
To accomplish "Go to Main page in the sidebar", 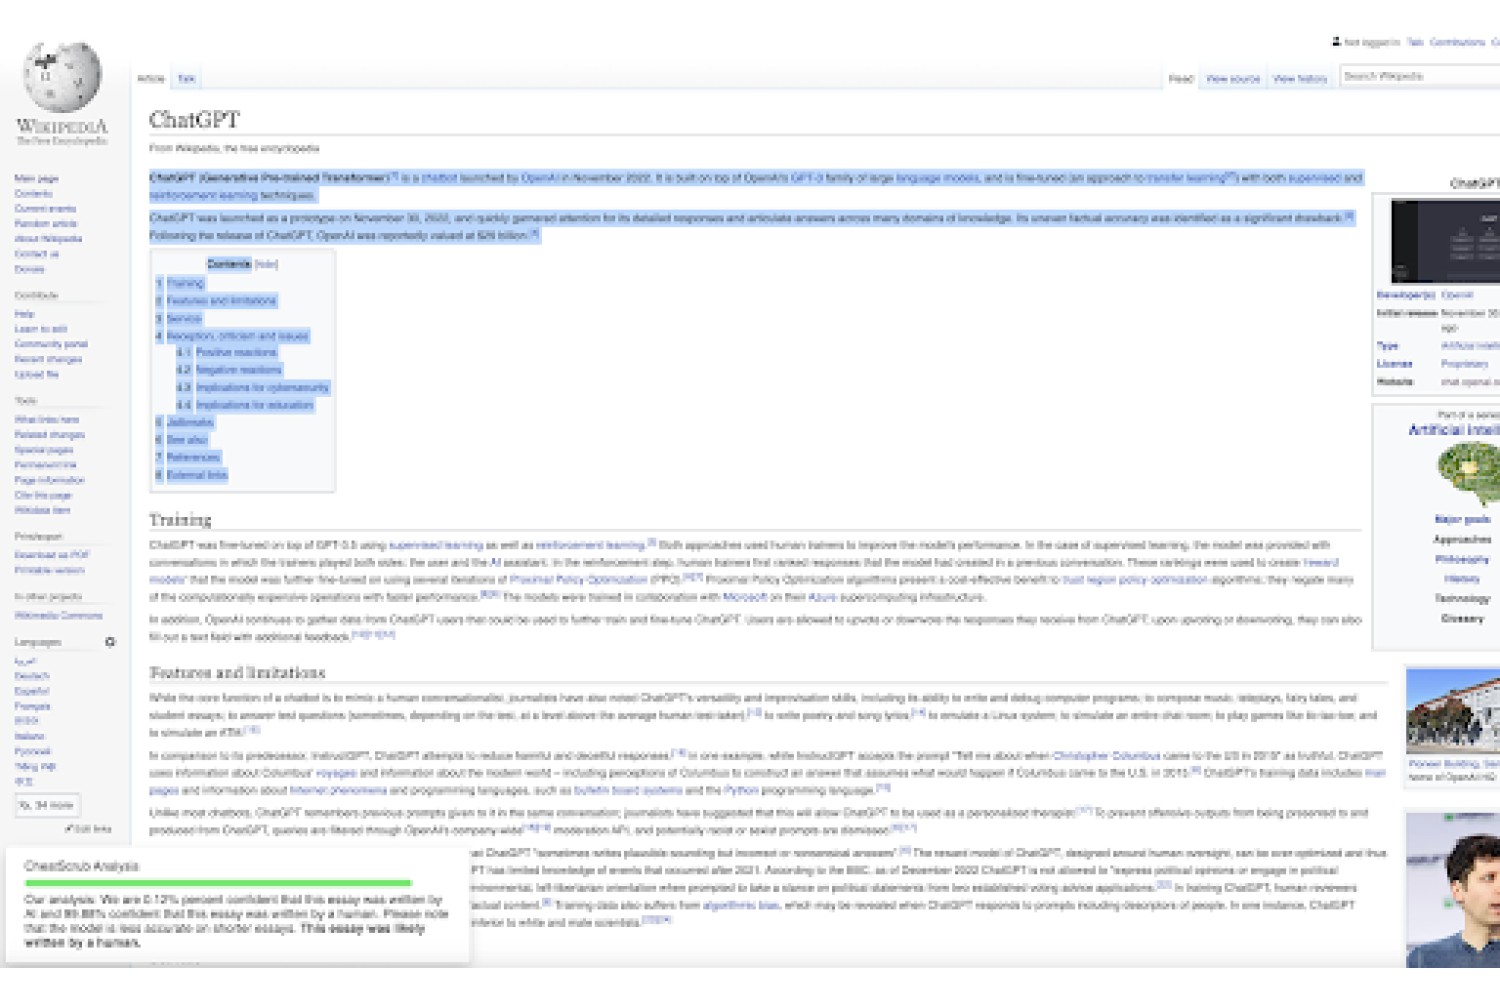I will pyautogui.click(x=36, y=178).
